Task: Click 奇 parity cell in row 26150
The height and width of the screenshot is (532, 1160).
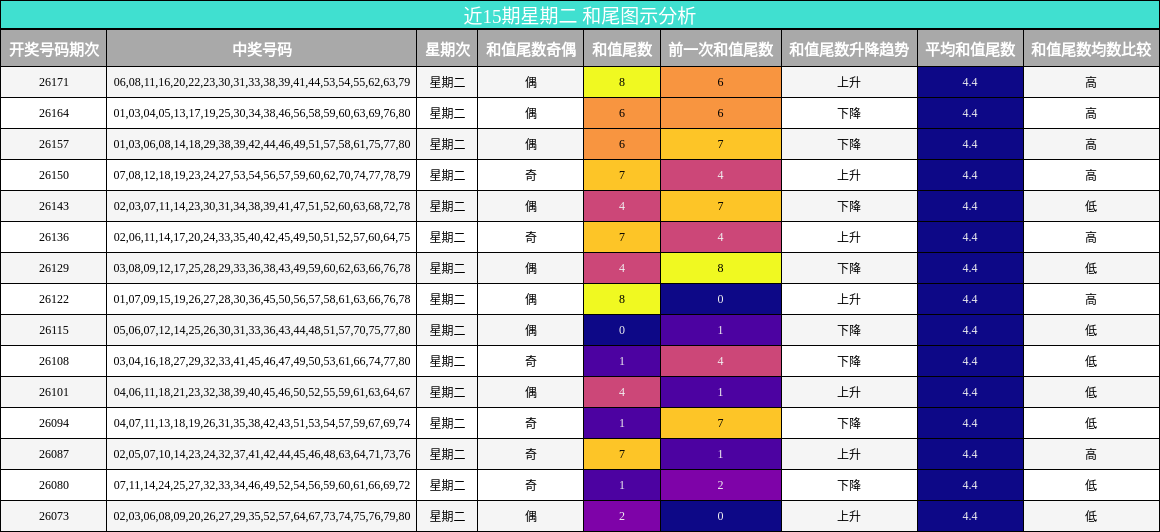Action: click(530, 175)
